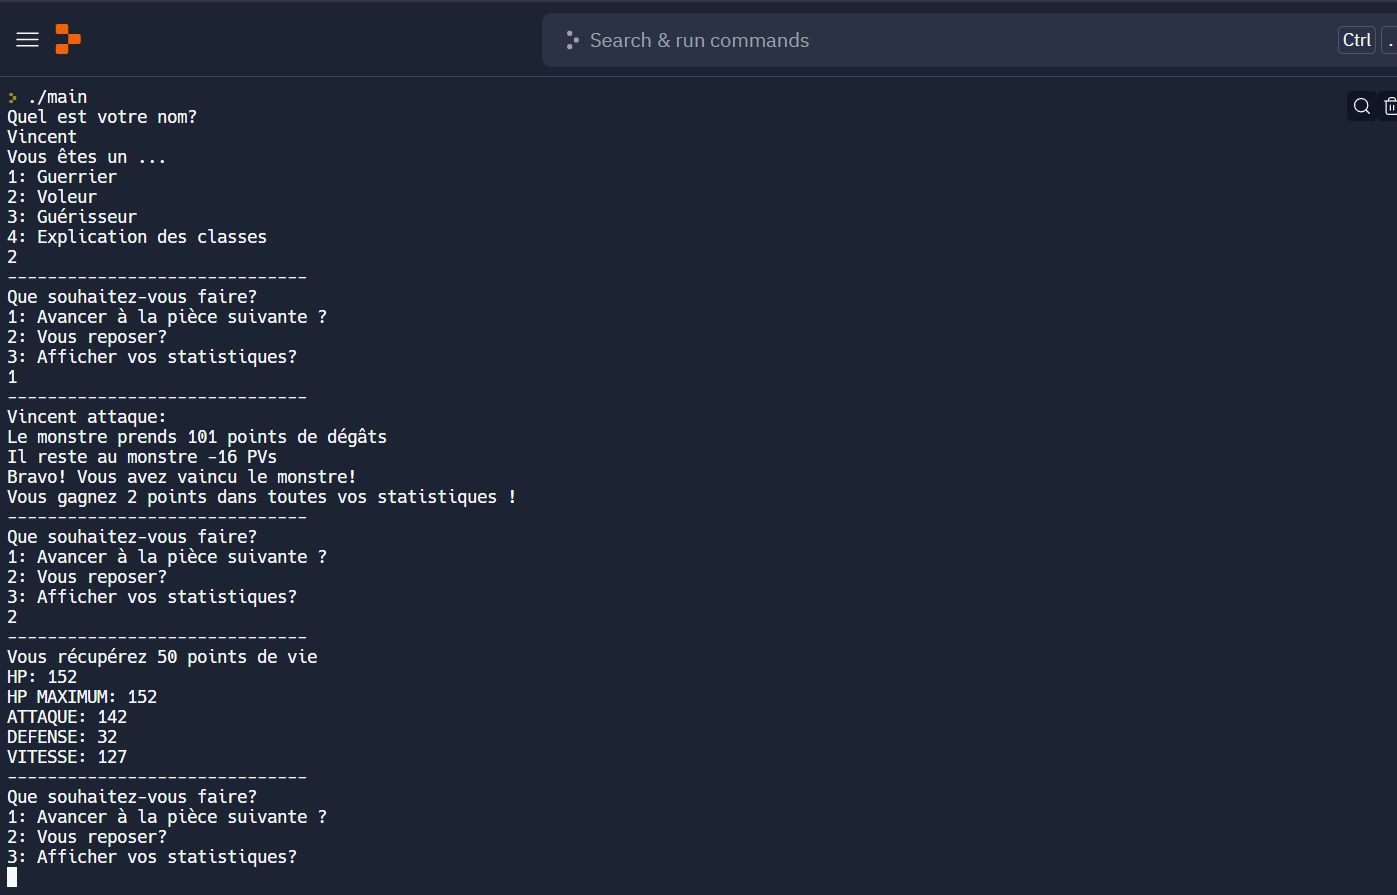Click the "Vous gagnez 2 points" line

[262, 497]
